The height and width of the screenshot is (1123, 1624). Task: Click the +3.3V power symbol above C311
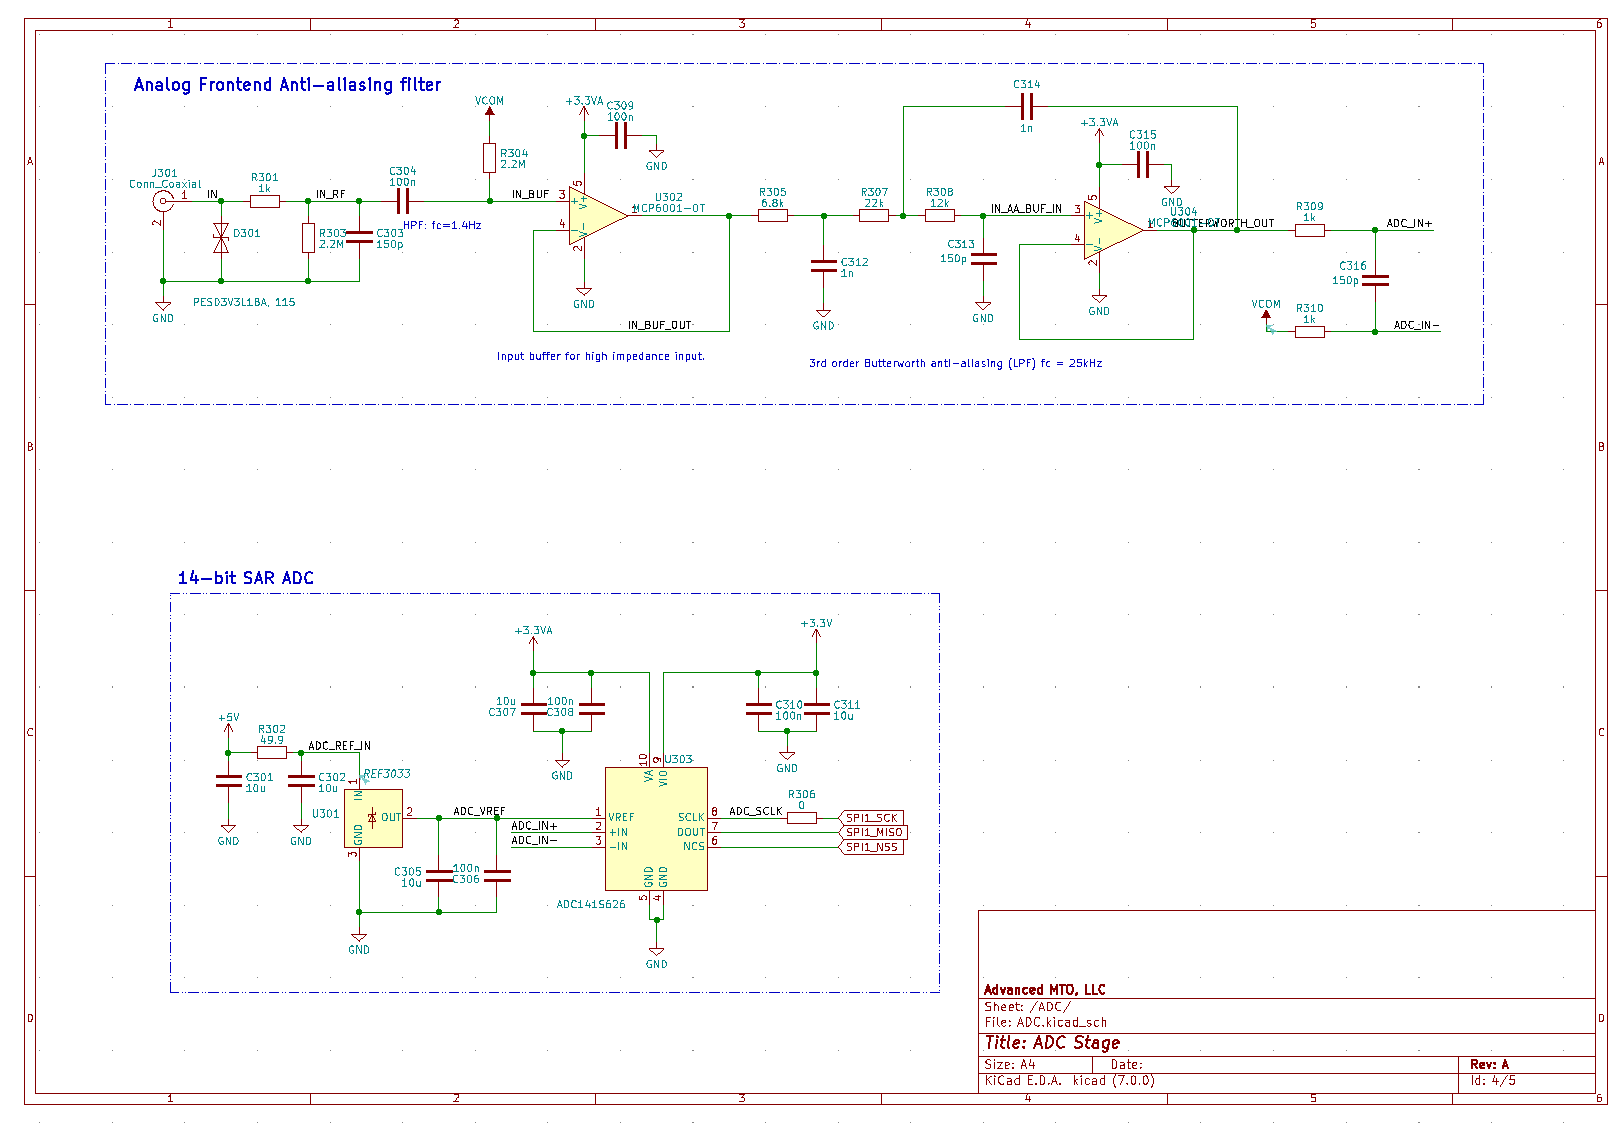click(x=816, y=630)
